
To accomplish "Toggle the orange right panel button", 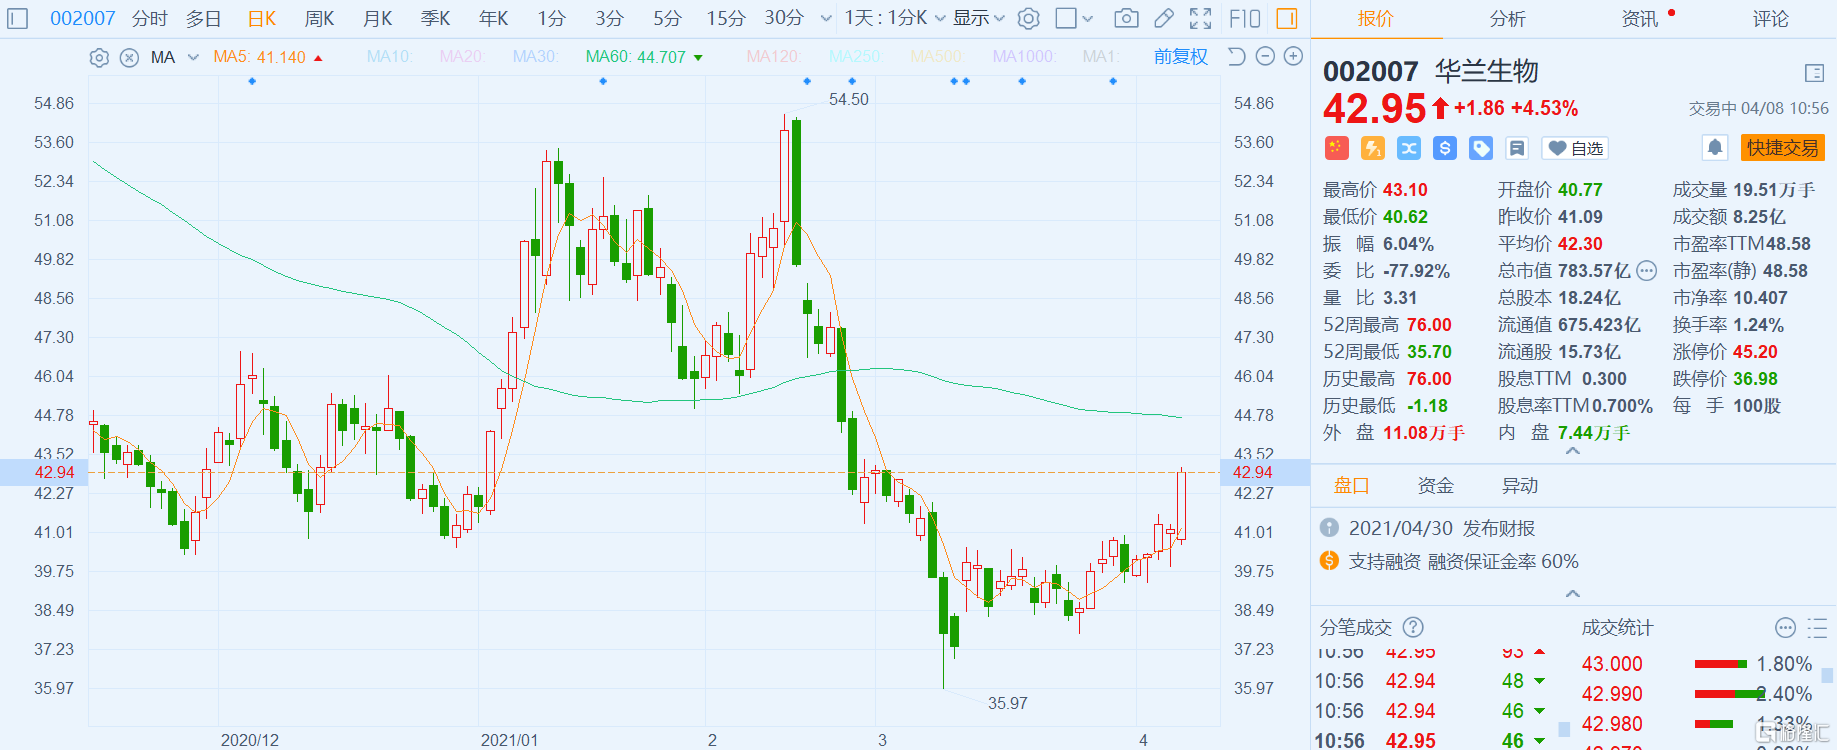I will (x=1287, y=18).
